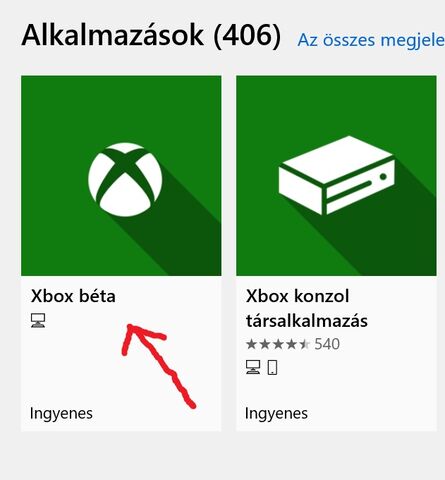
Task: Click the PC device icon under Xbox béta
Action: pos(38,321)
